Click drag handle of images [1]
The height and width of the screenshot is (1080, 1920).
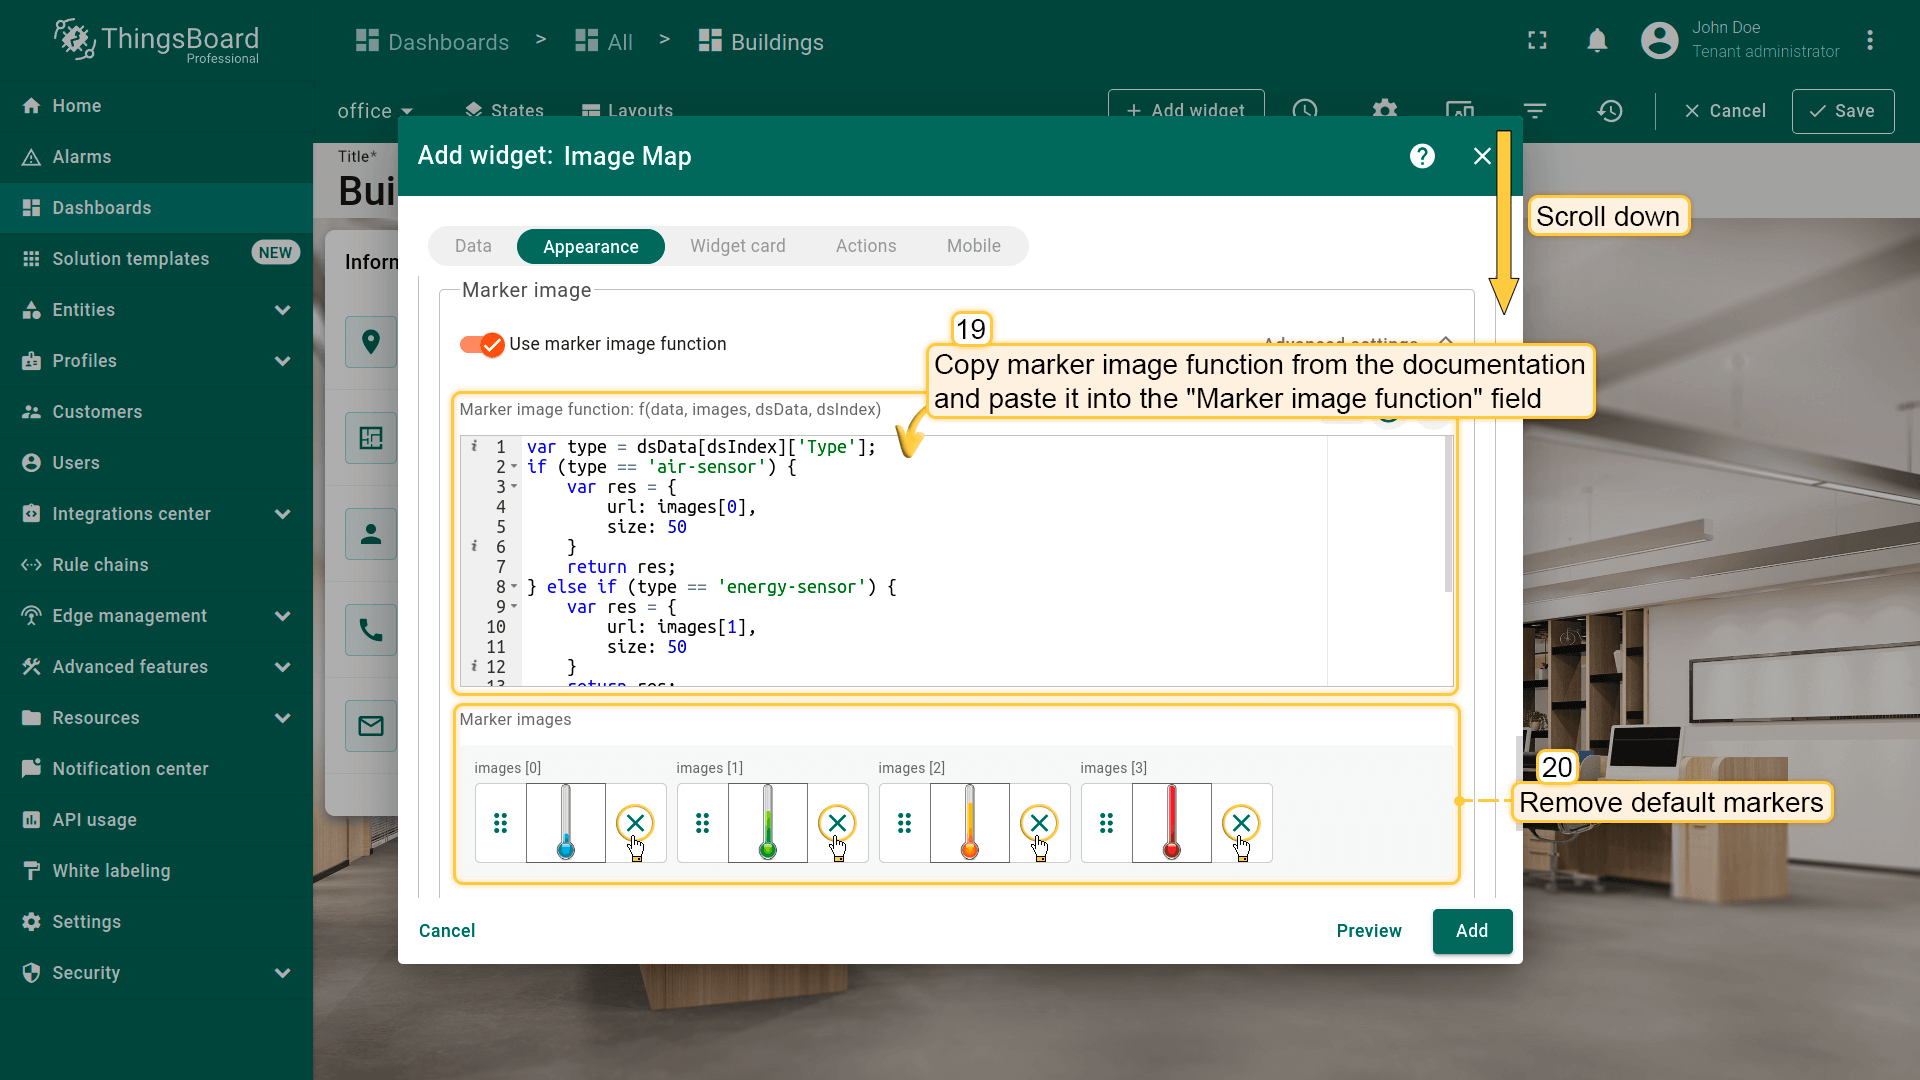[702, 823]
